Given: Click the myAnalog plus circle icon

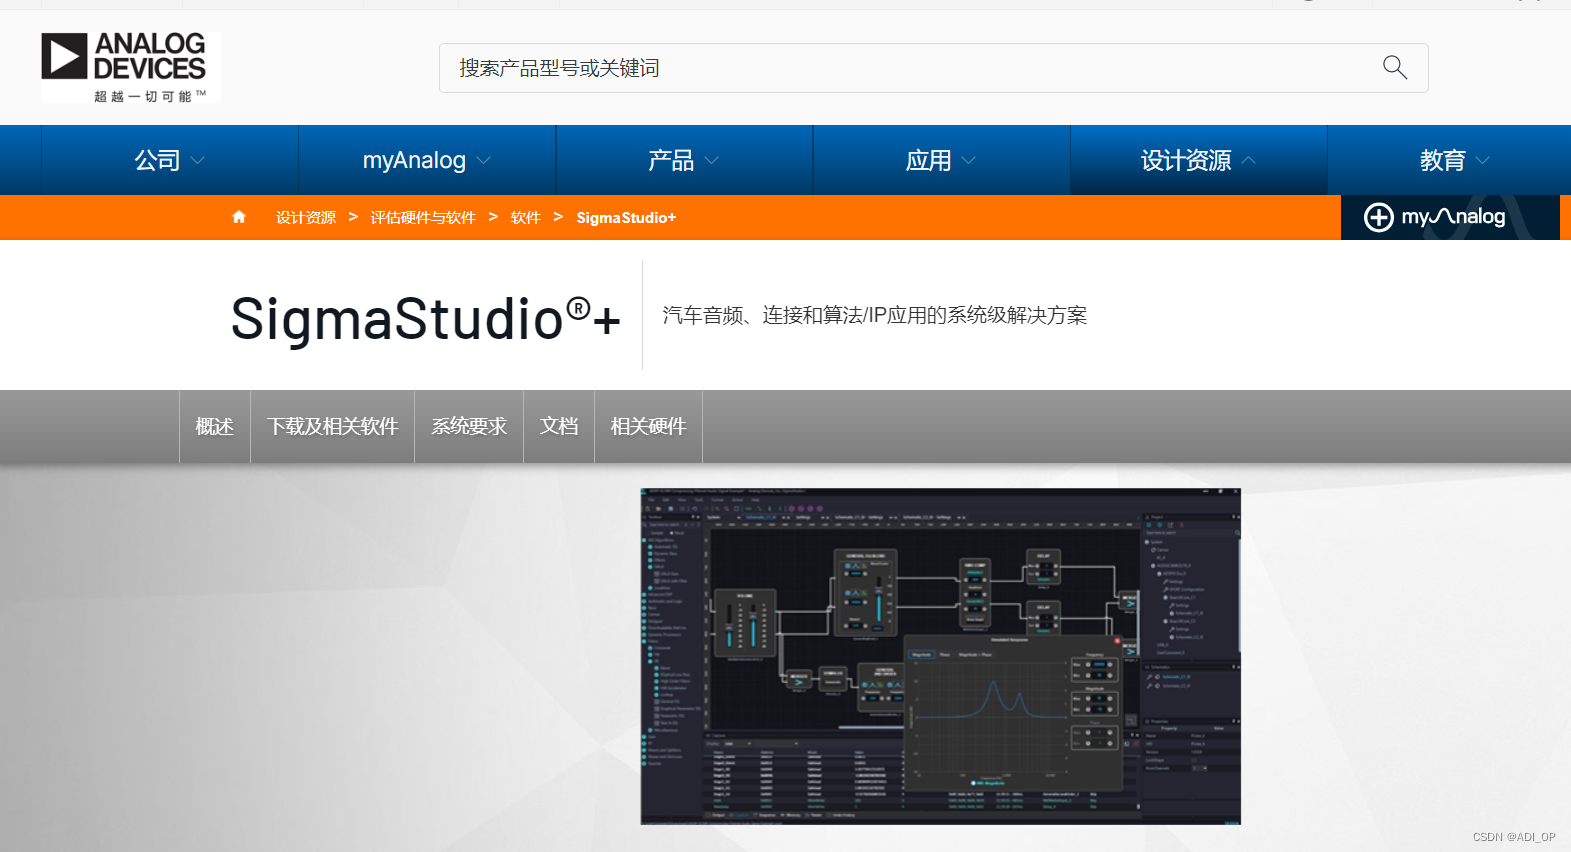Looking at the screenshot, I should tap(1379, 217).
